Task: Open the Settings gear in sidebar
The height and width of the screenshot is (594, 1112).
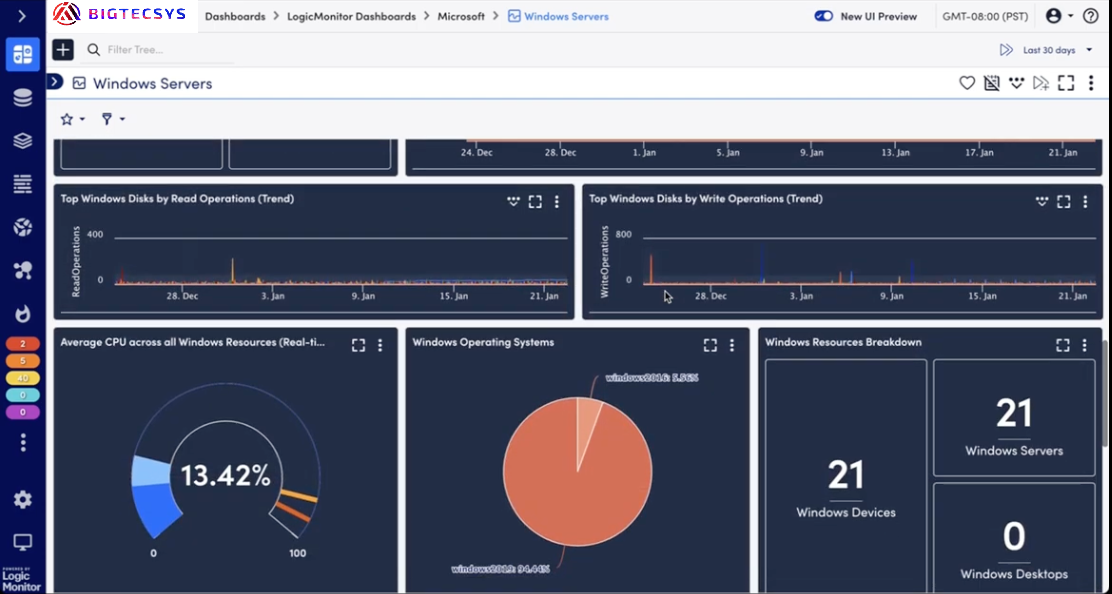Action: (23, 500)
